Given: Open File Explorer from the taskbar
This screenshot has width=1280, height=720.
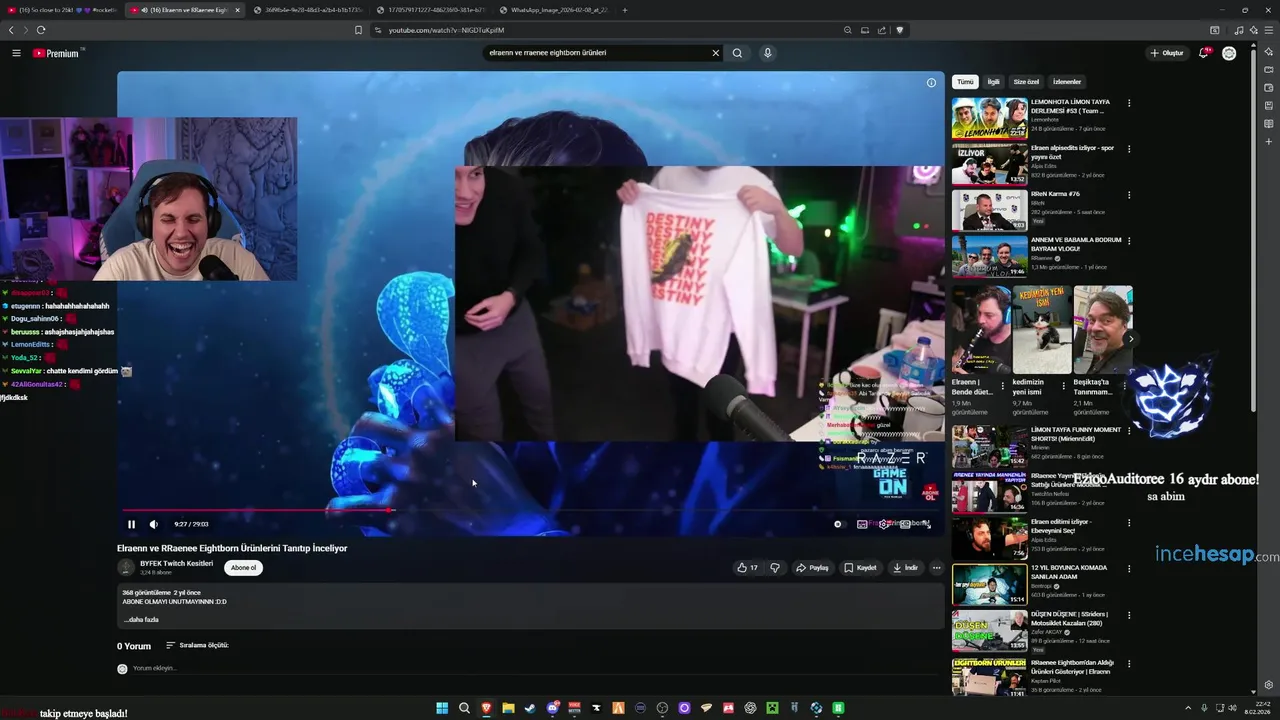Looking at the screenshot, I should tap(508, 708).
